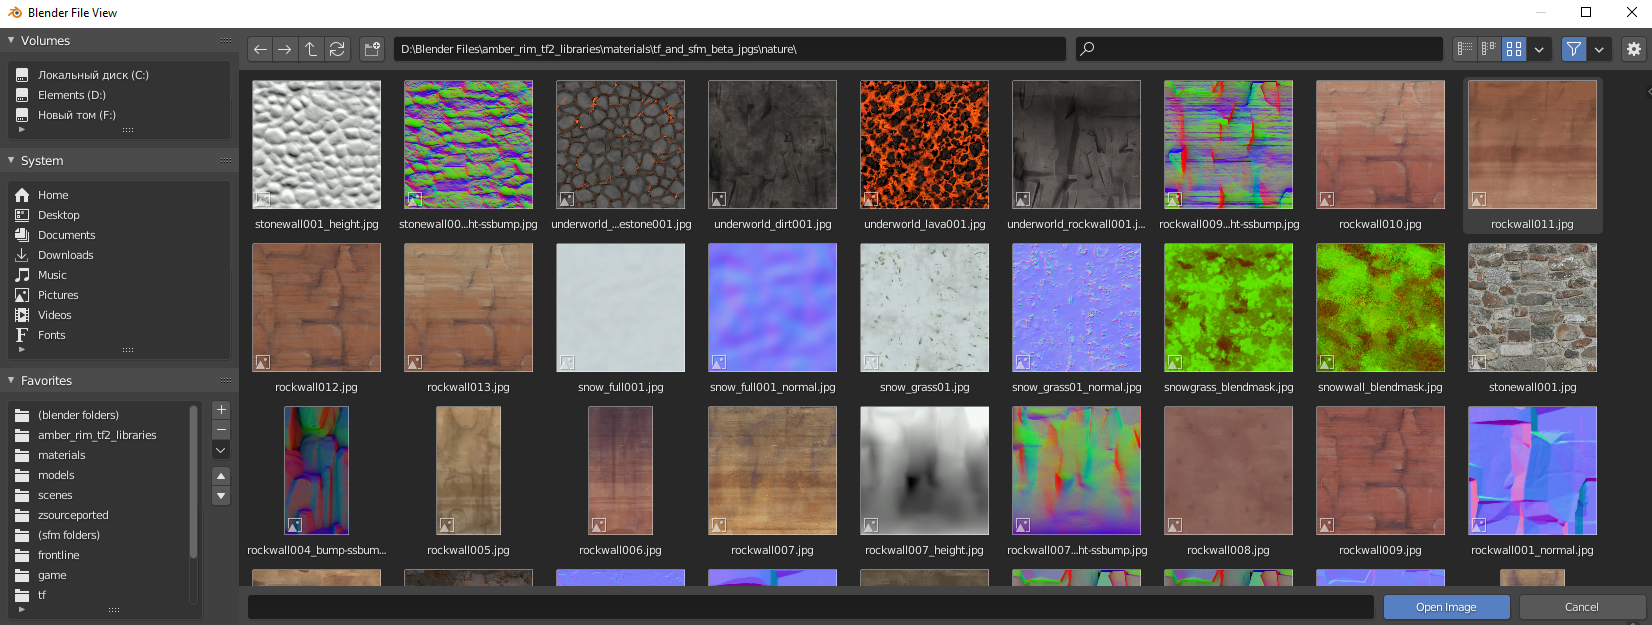This screenshot has width=1652, height=625.
Task: Toggle file filtering funnel
Action: [x=1574, y=49]
